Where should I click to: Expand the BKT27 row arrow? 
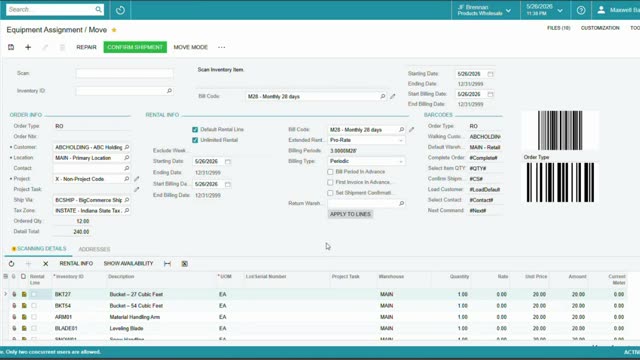point(5,294)
